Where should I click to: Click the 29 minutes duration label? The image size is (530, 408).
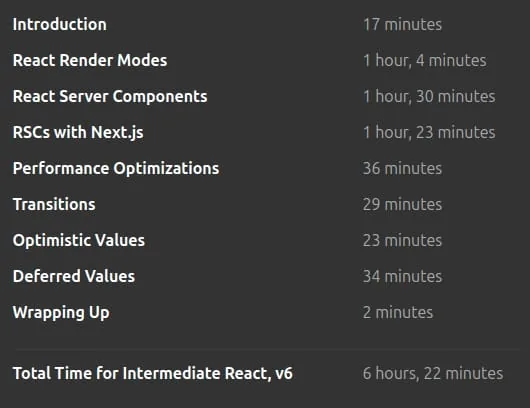[x=402, y=204]
